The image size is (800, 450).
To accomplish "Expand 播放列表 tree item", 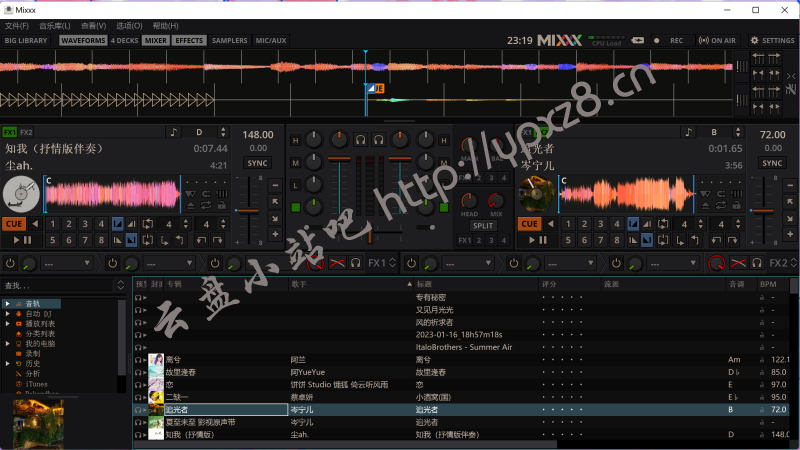I will coord(7,323).
